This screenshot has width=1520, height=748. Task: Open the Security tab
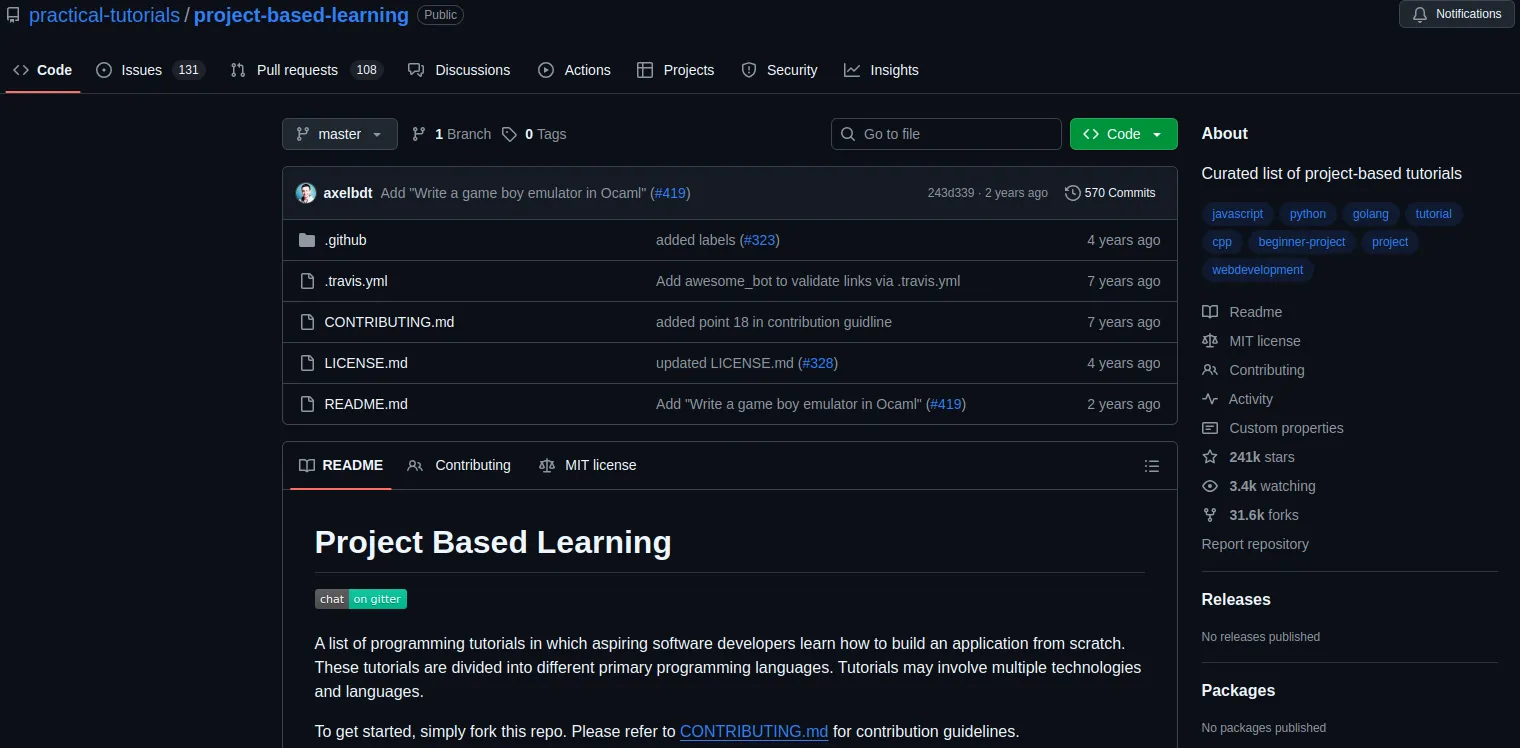(x=779, y=70)
